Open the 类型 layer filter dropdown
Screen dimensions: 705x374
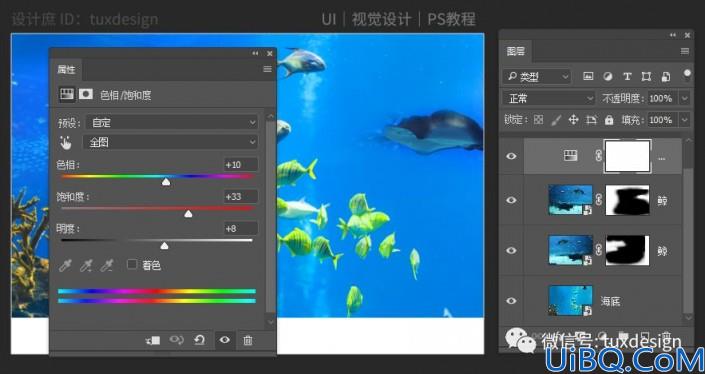click(x=537, y=77)
